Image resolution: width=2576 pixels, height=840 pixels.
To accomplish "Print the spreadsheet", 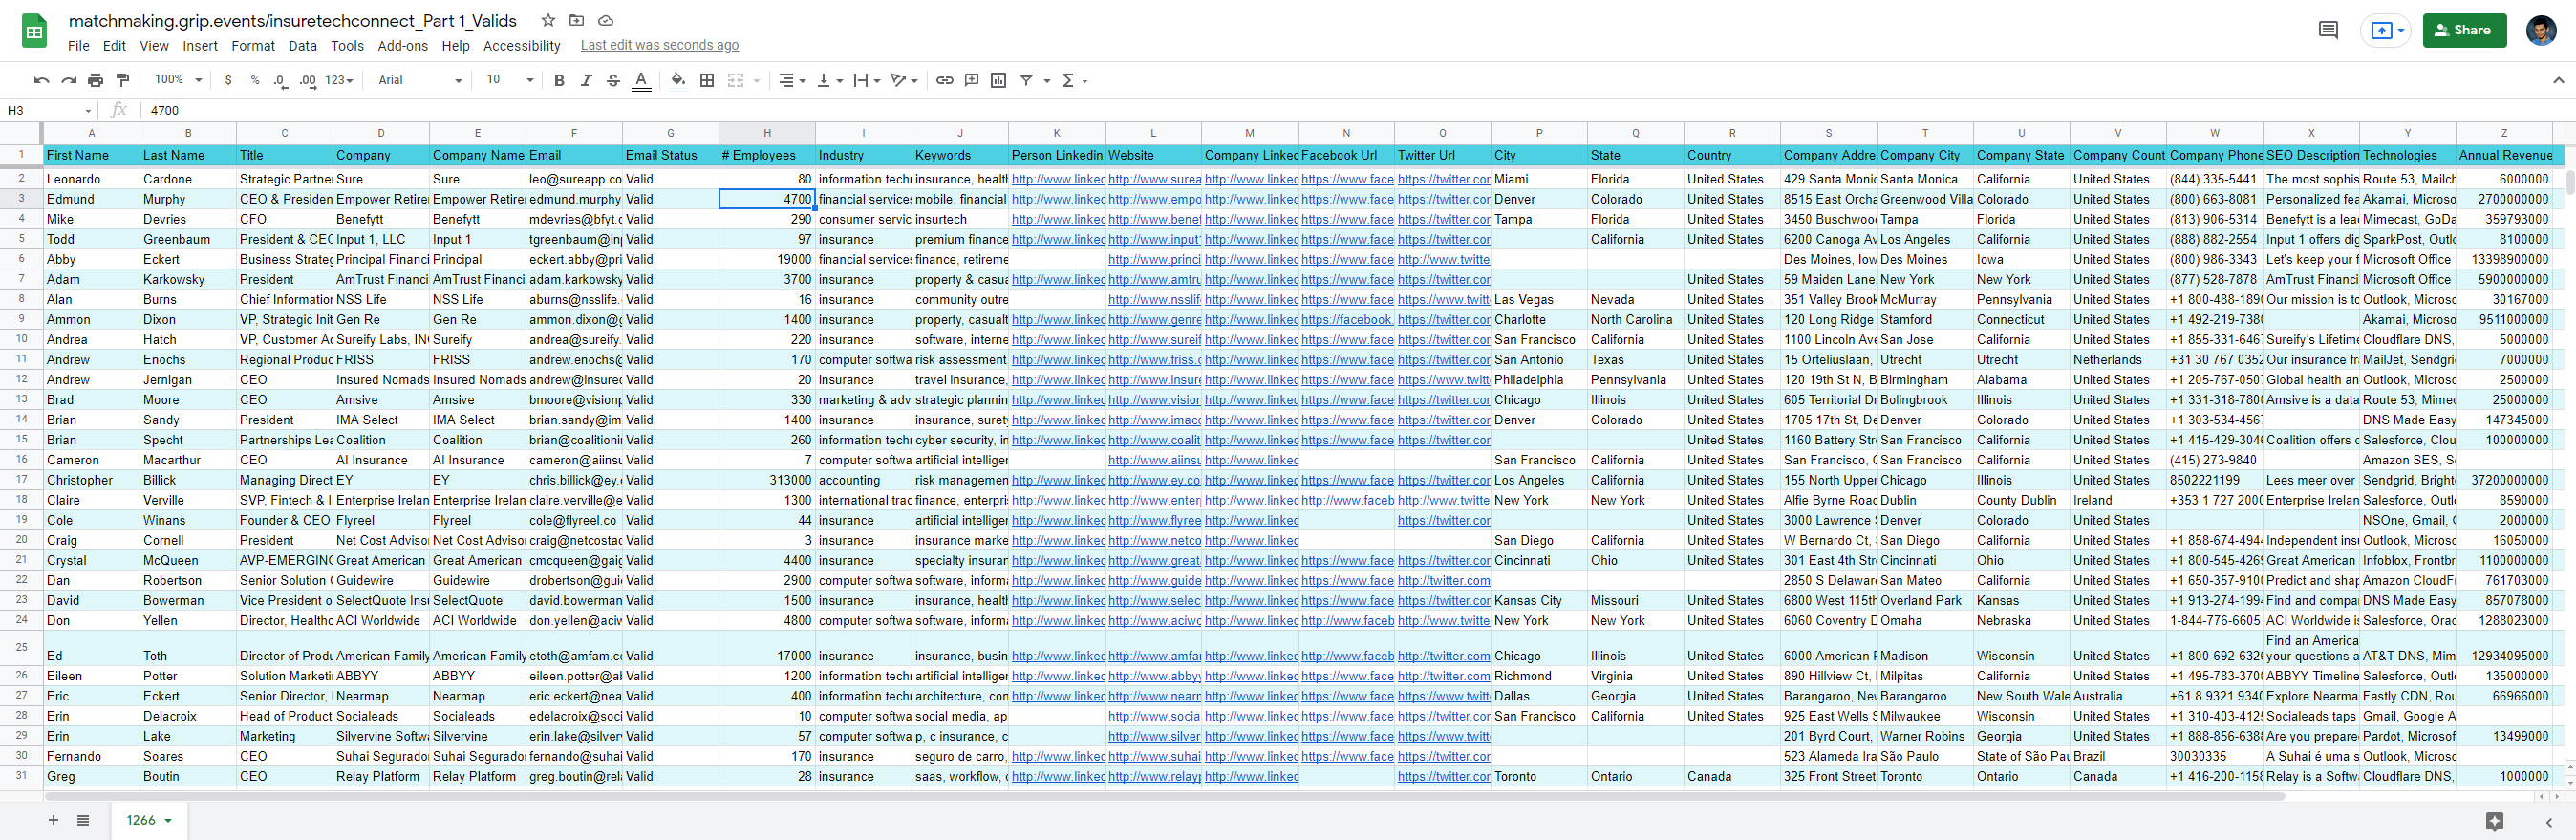I will coord(95,80).
